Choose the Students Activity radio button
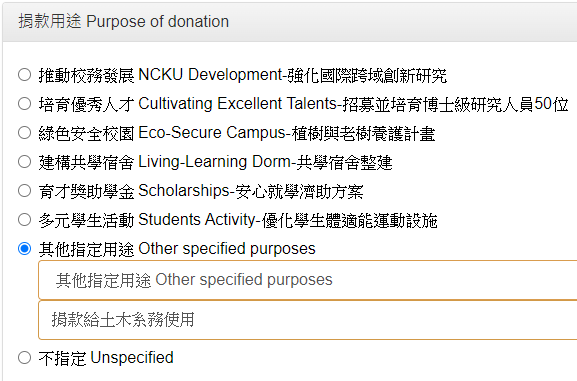The image size is (577, 381). coord(24,220)
